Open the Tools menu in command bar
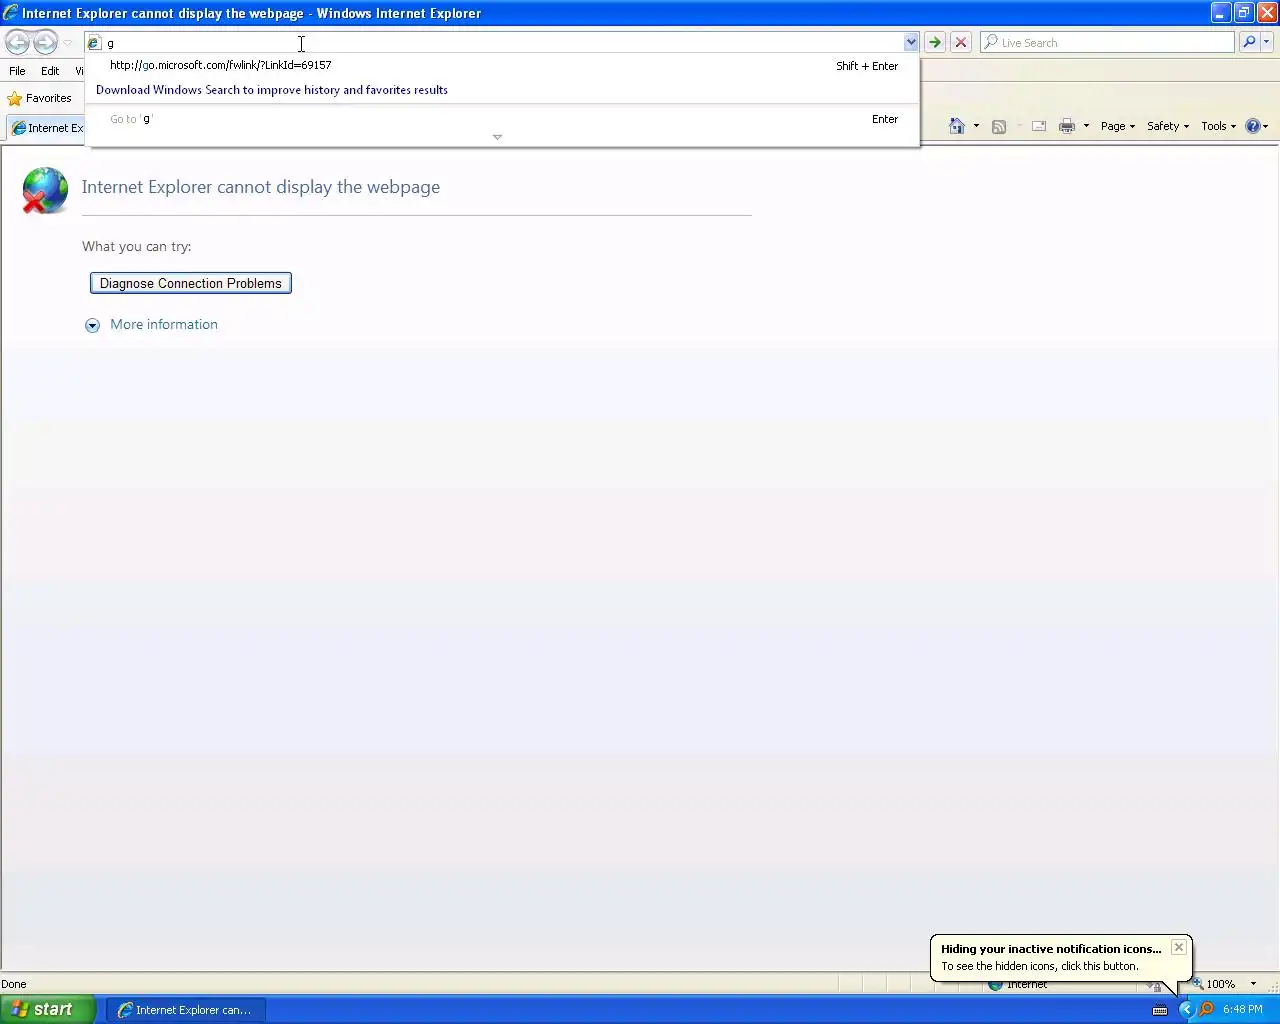This screenshot has height=1024, width=1280. pyautogui.click(x=1219, y=126)
